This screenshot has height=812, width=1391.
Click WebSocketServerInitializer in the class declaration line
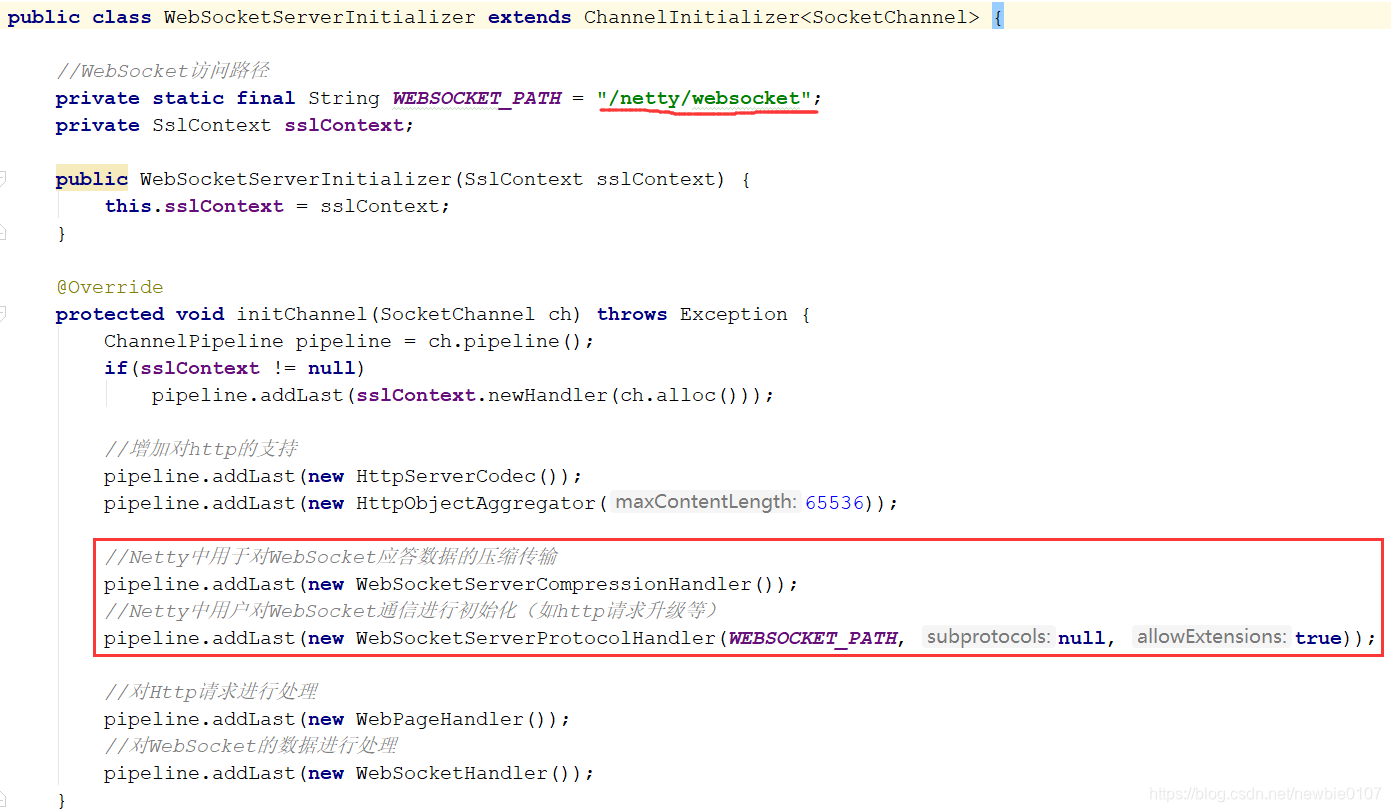320,18
